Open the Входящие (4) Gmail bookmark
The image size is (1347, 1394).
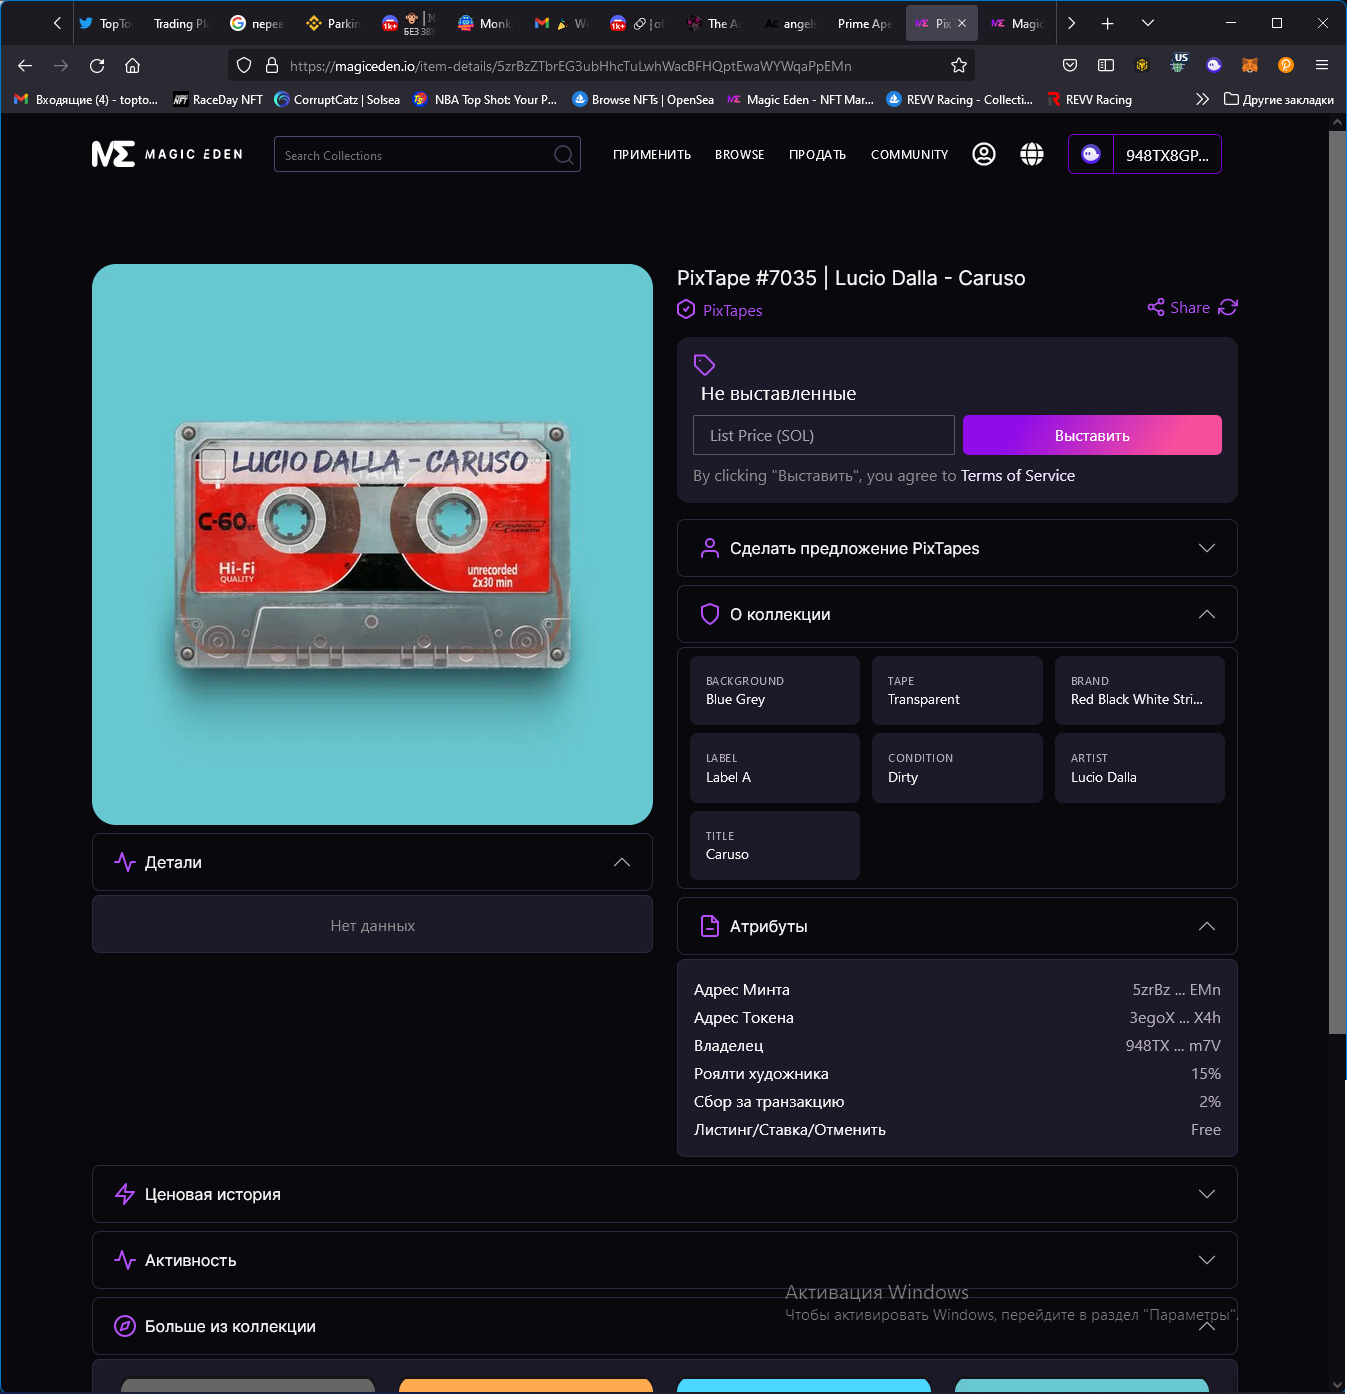pyautogui.click(x=86, y=100)
